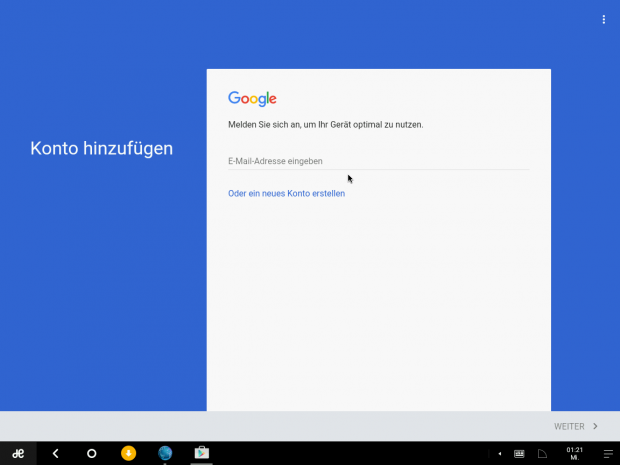This screenshot has width=620, height=465.
Task: Open 'Oder ein neues Konto erstellen' link
Action: pos(286,193)
